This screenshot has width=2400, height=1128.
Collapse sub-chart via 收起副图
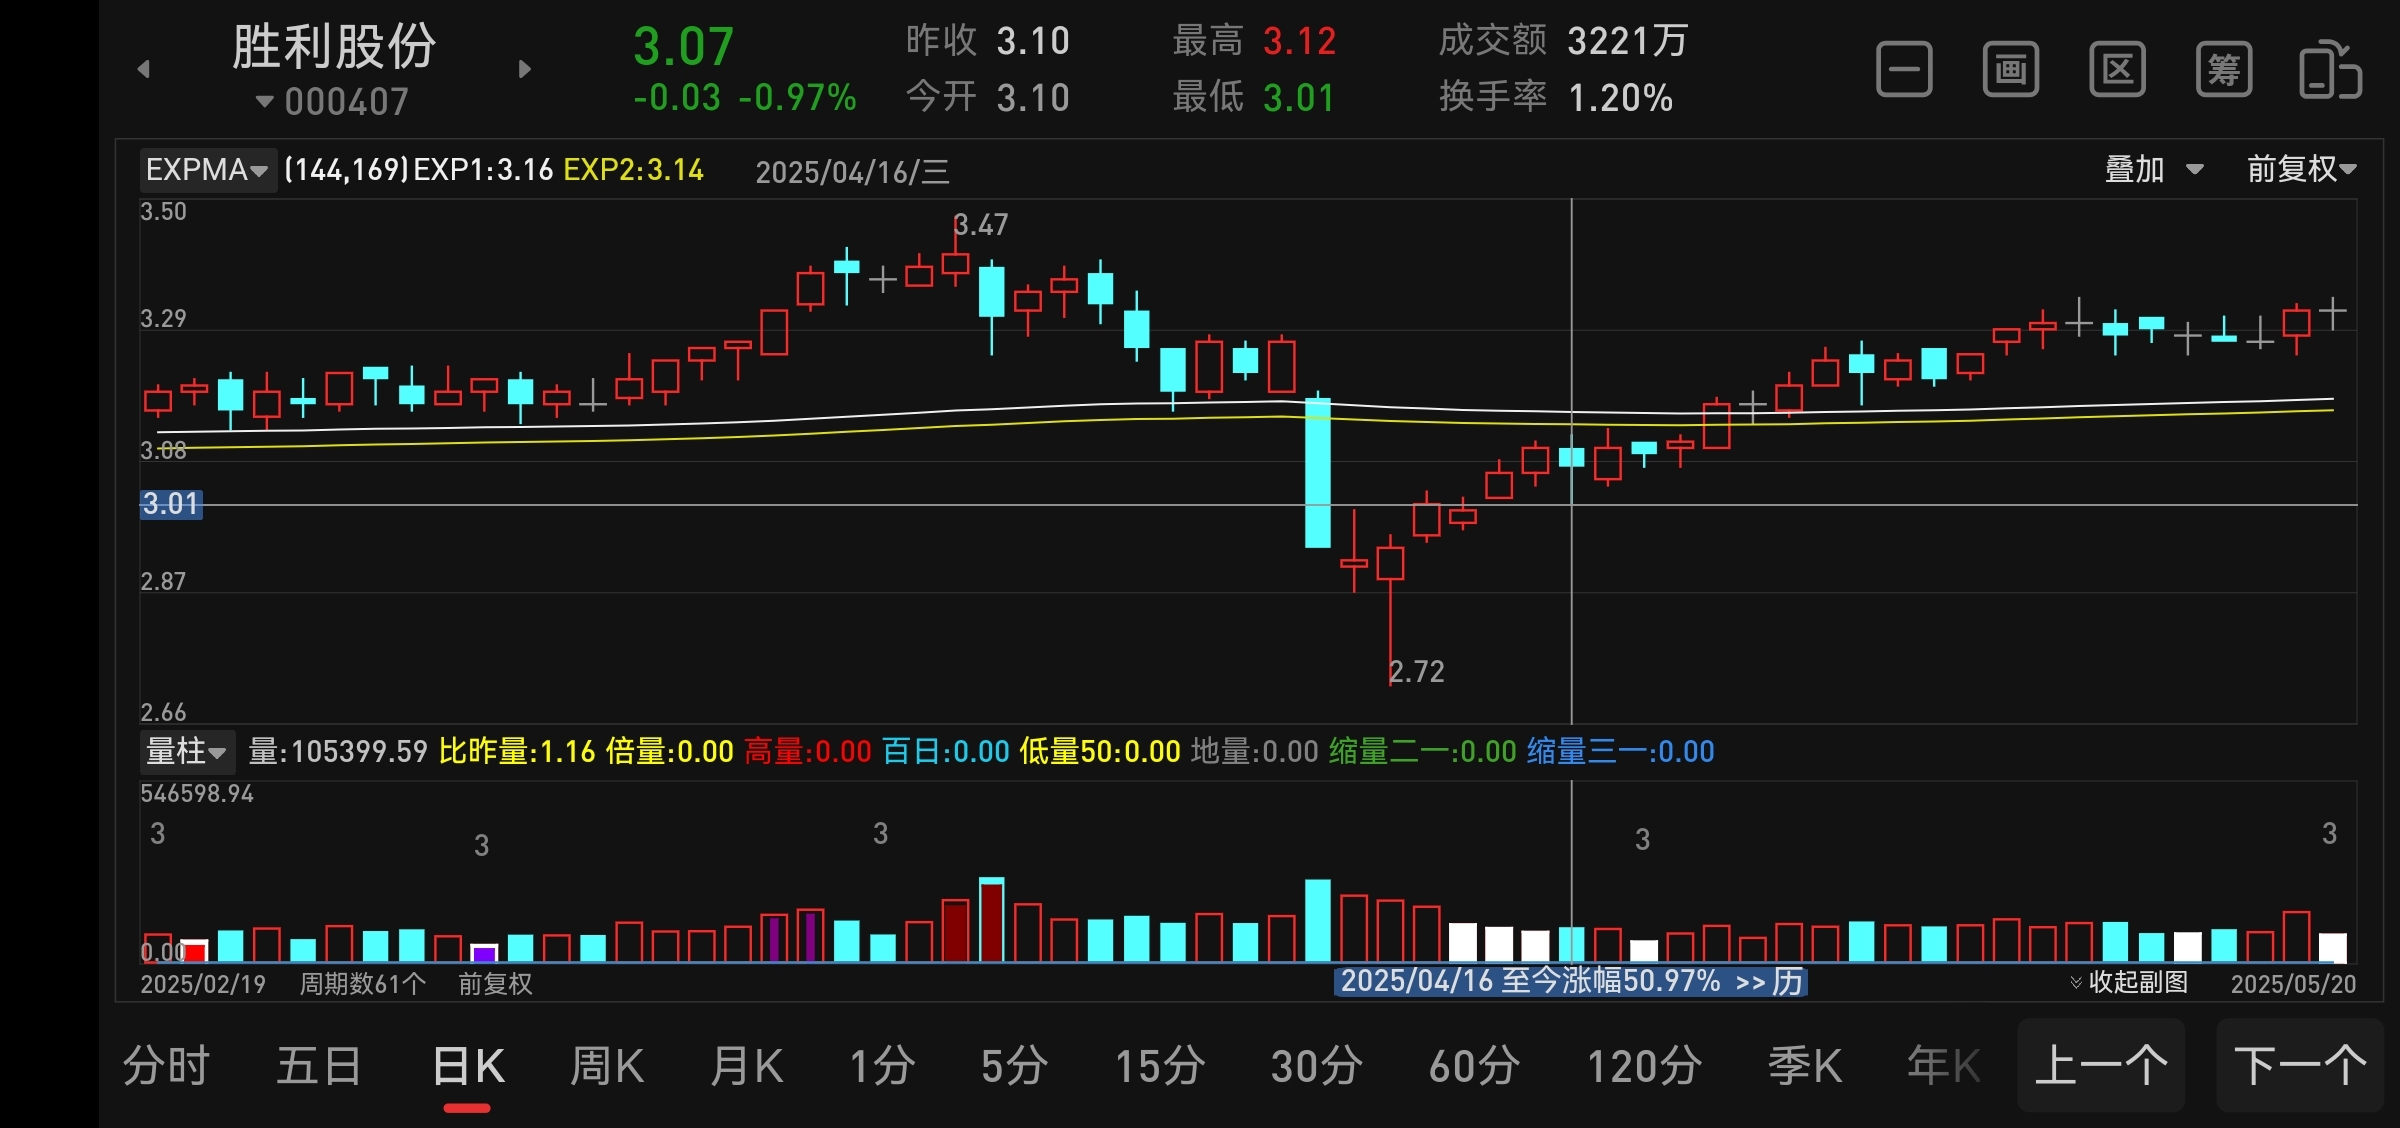click(2129, 982)
